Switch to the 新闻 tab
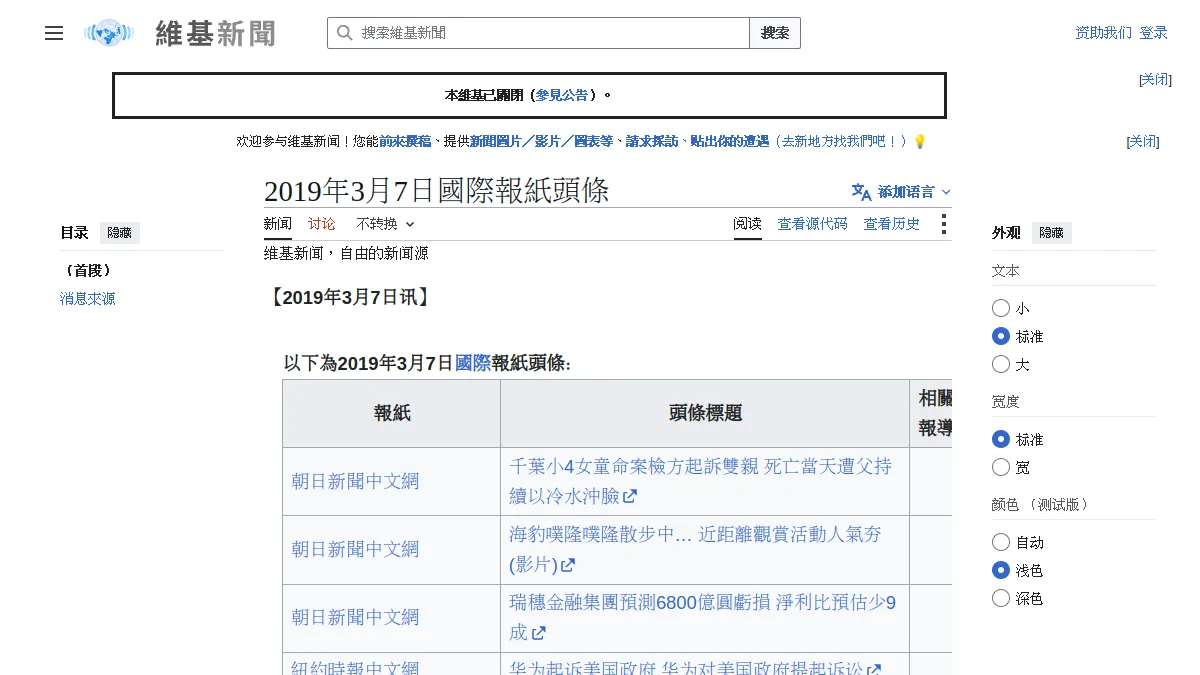This screenshot has height=675, width=1200. click(x=278, y=224)
